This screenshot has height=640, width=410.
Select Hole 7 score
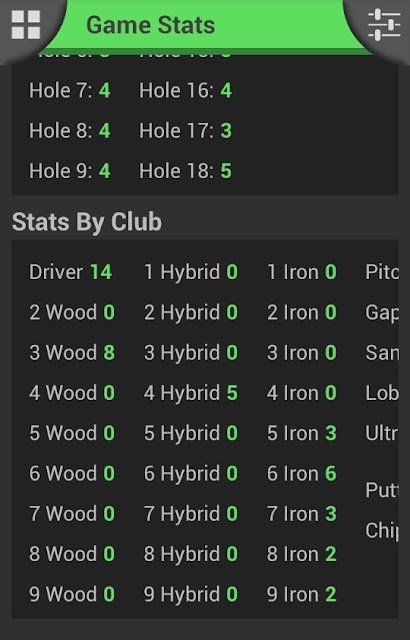point(69,90)
